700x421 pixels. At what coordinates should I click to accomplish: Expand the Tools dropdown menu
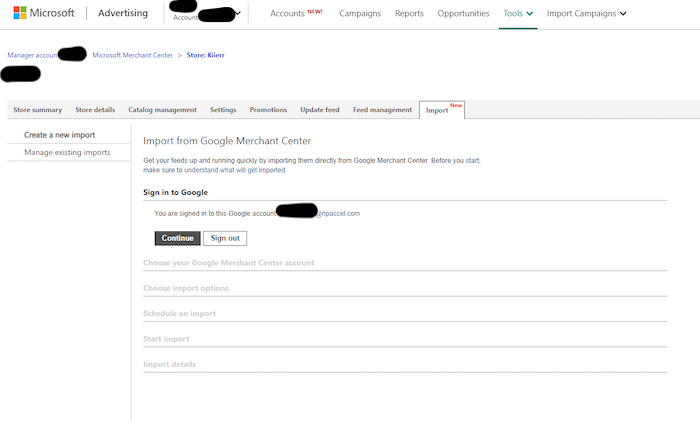(x=518, y=13)
